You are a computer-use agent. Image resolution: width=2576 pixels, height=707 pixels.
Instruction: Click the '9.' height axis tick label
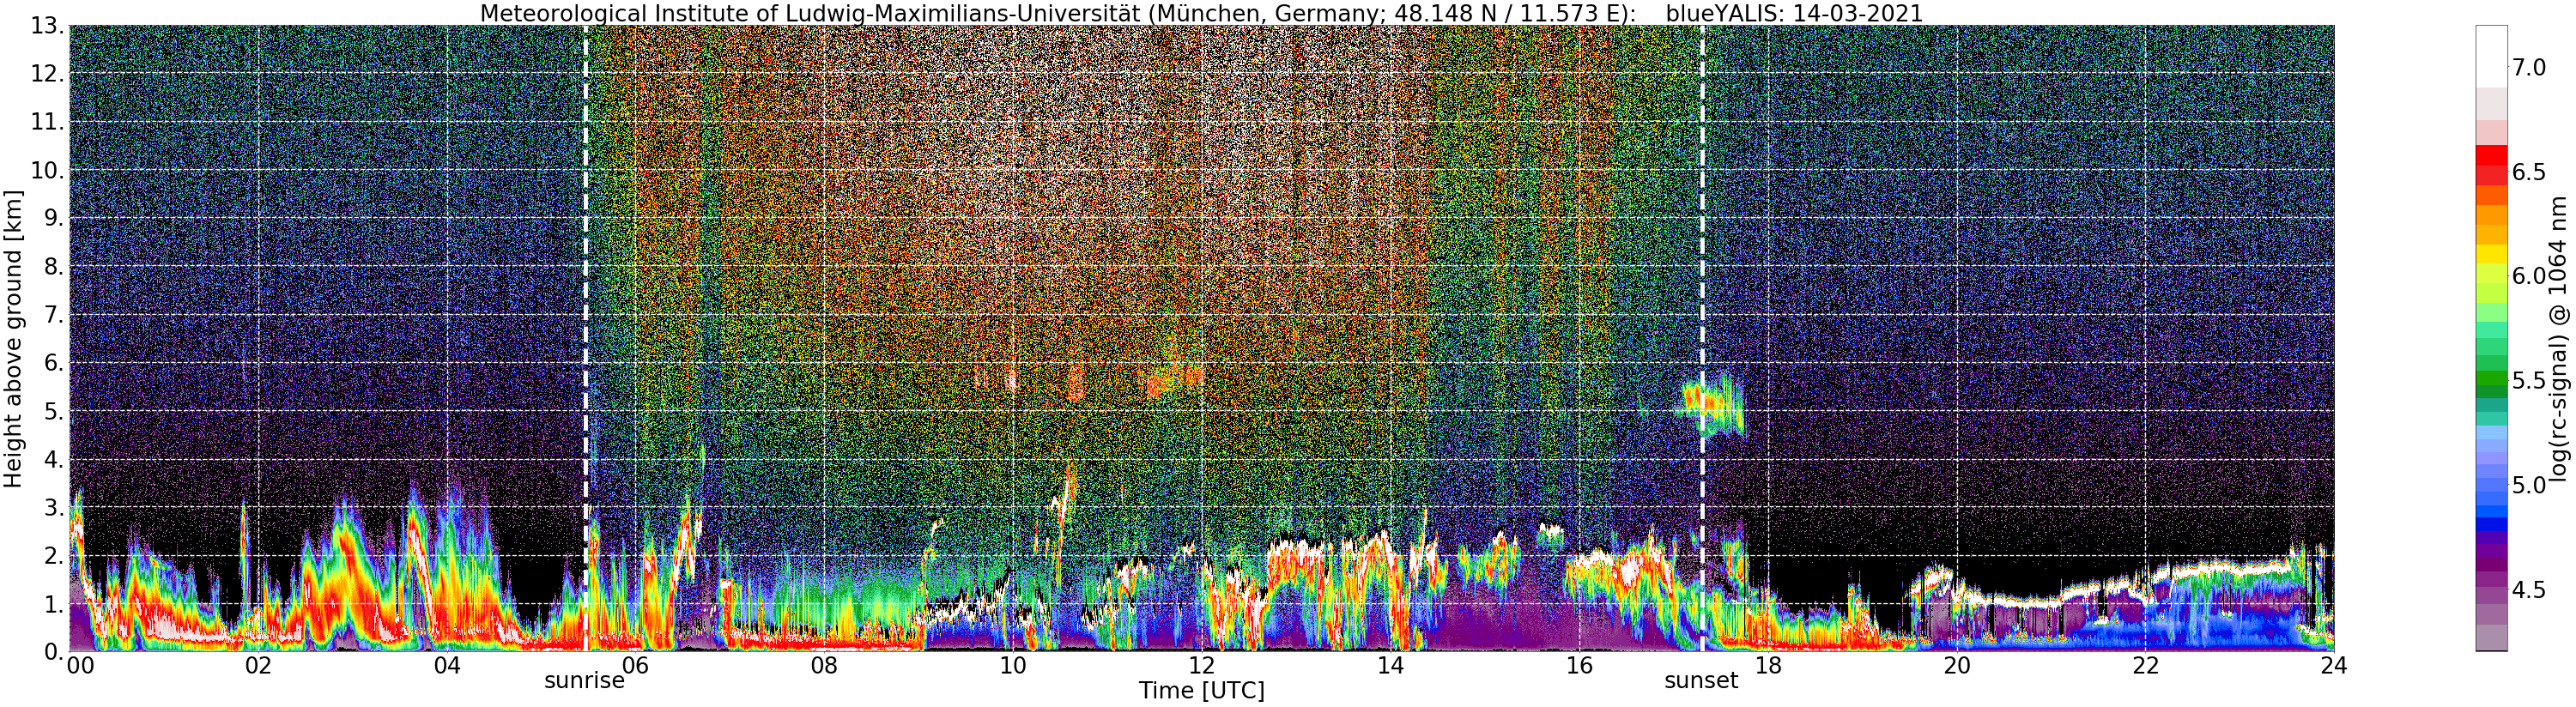[52, 219]
